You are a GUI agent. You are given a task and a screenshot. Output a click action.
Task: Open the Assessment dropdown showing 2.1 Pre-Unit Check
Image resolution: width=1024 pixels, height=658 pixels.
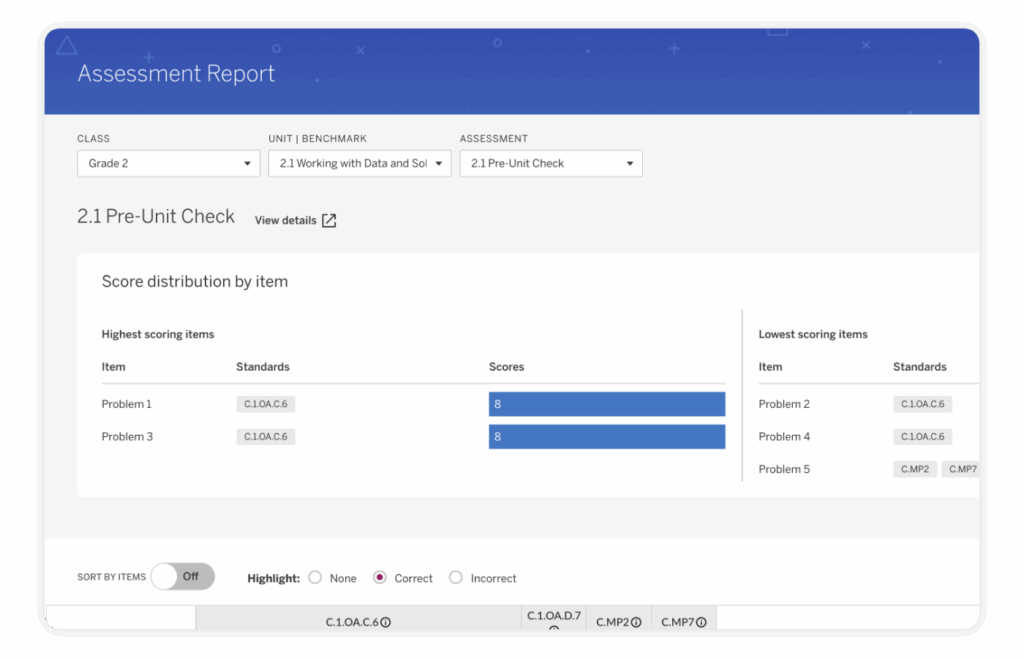click(x=550, y=163)
